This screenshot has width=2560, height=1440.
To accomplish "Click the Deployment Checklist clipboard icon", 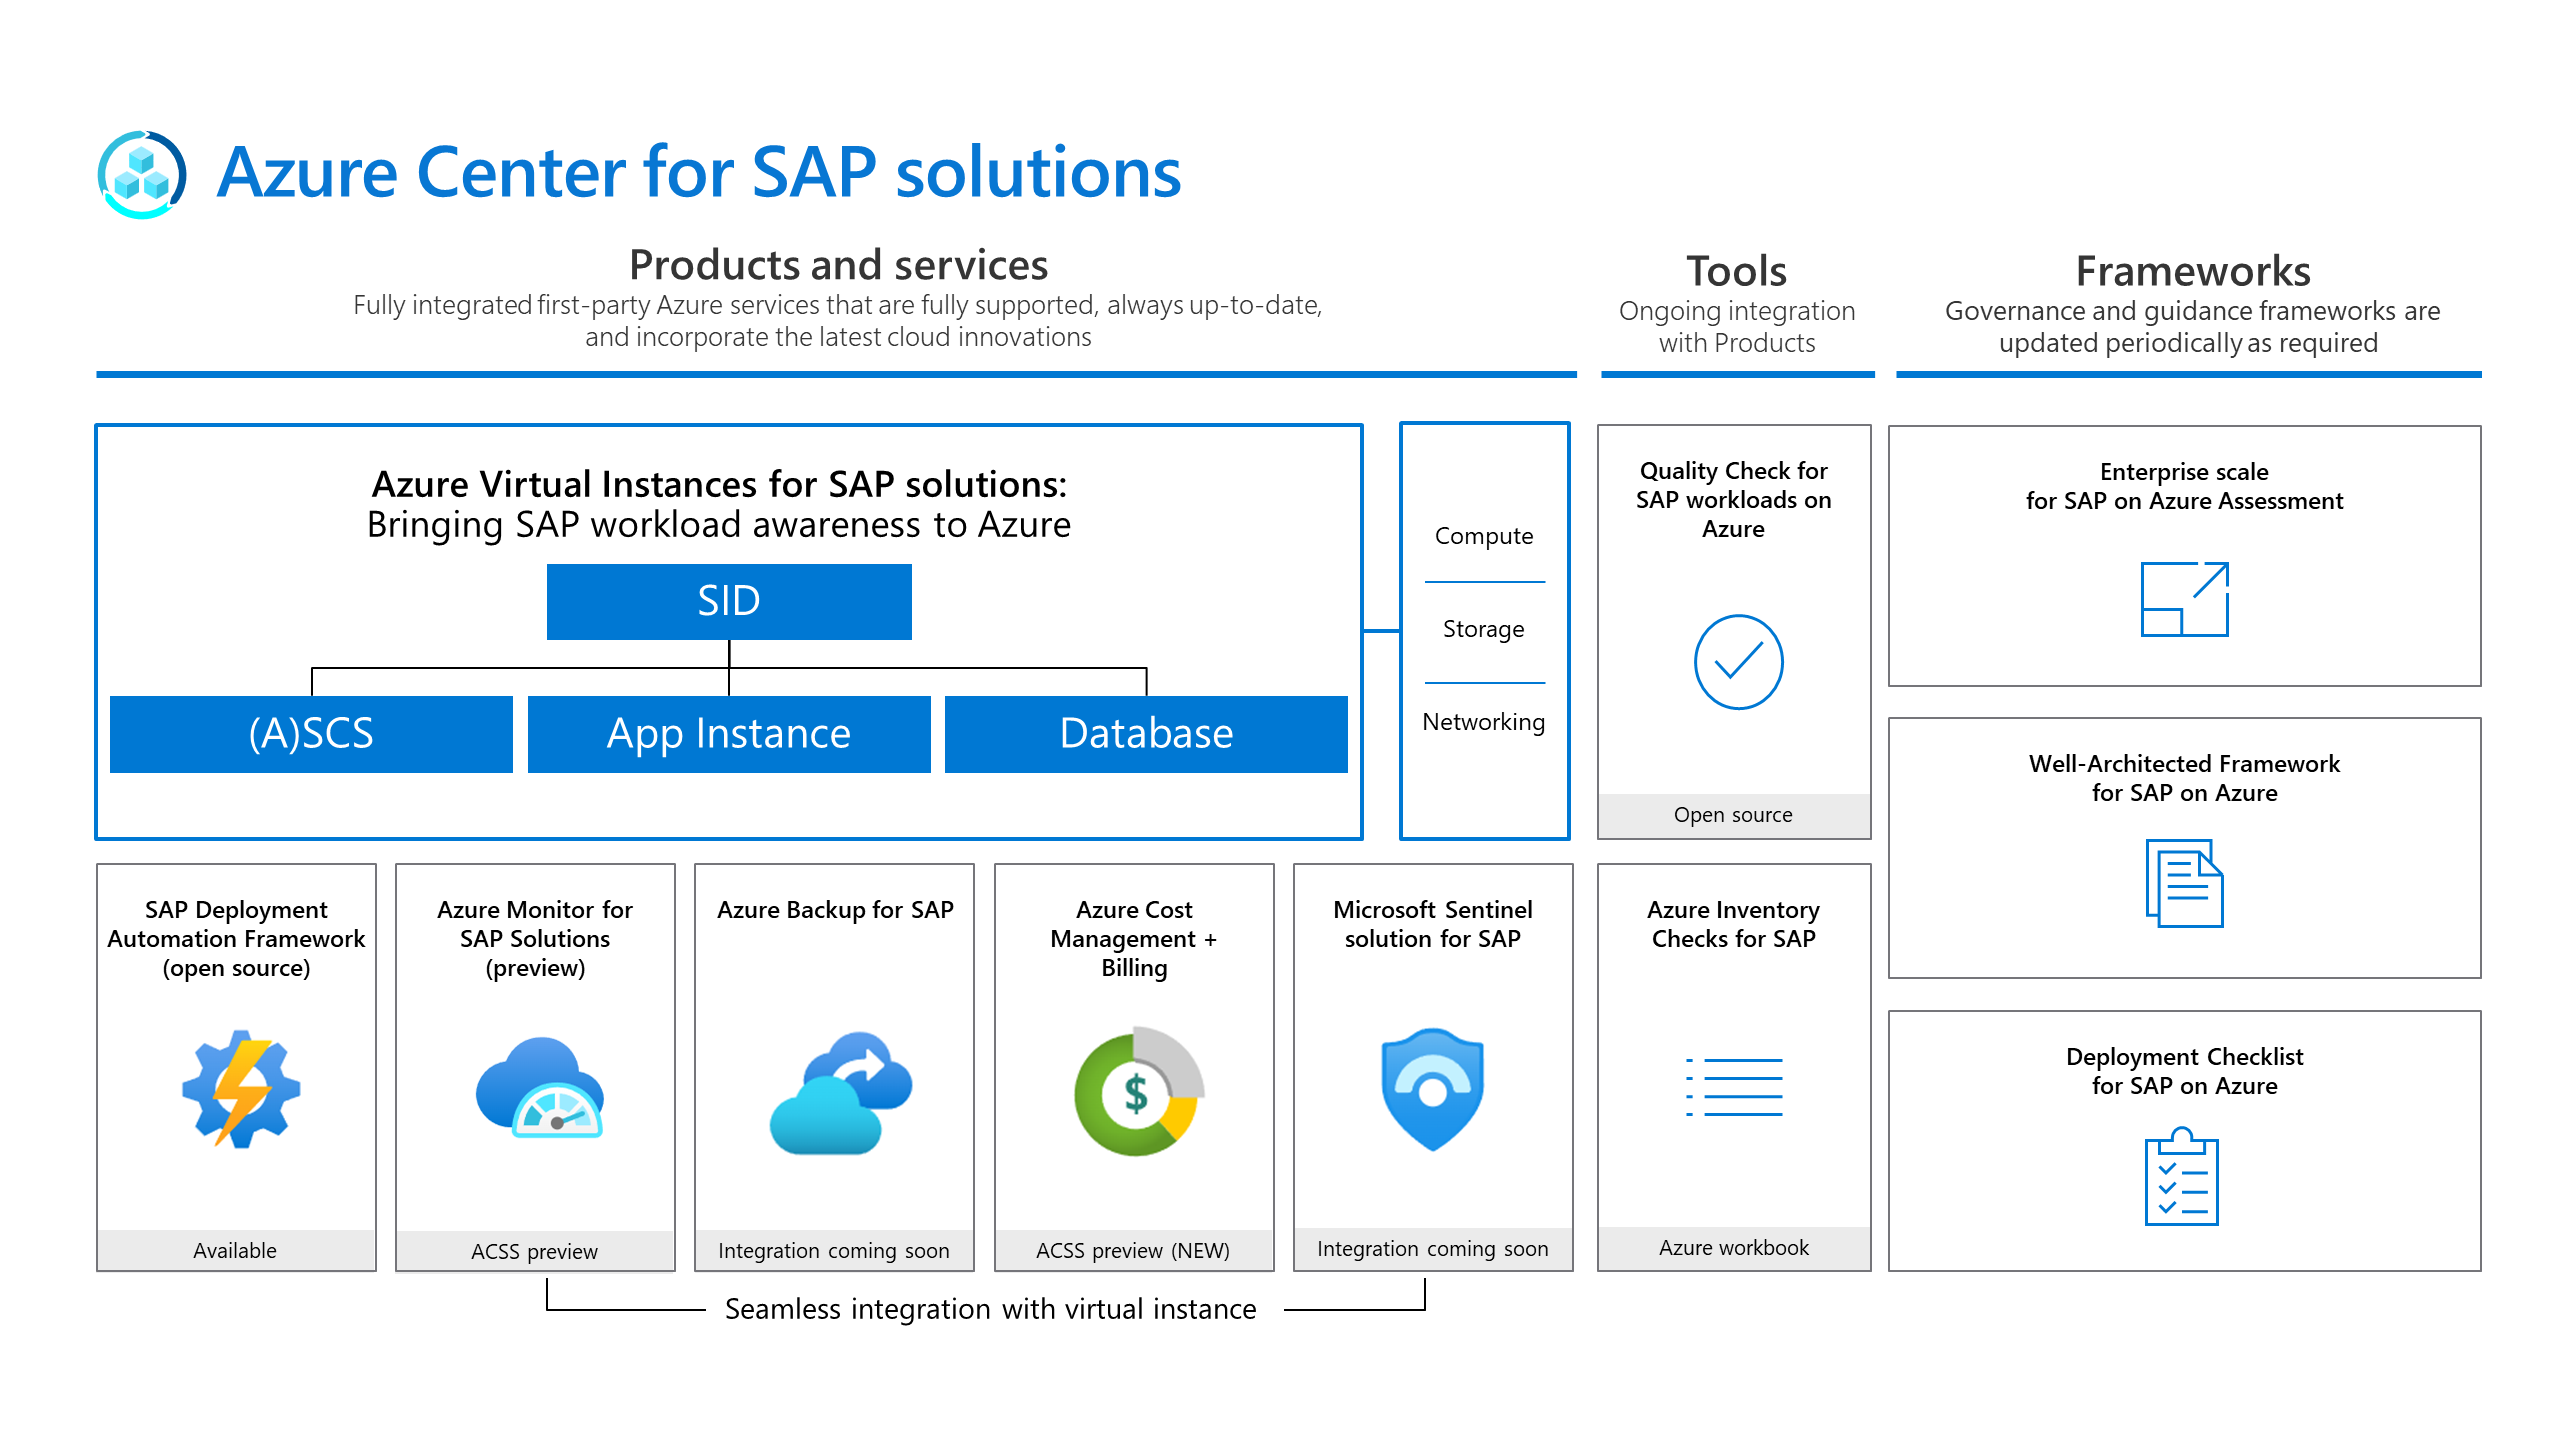I will (2181, 1177).
